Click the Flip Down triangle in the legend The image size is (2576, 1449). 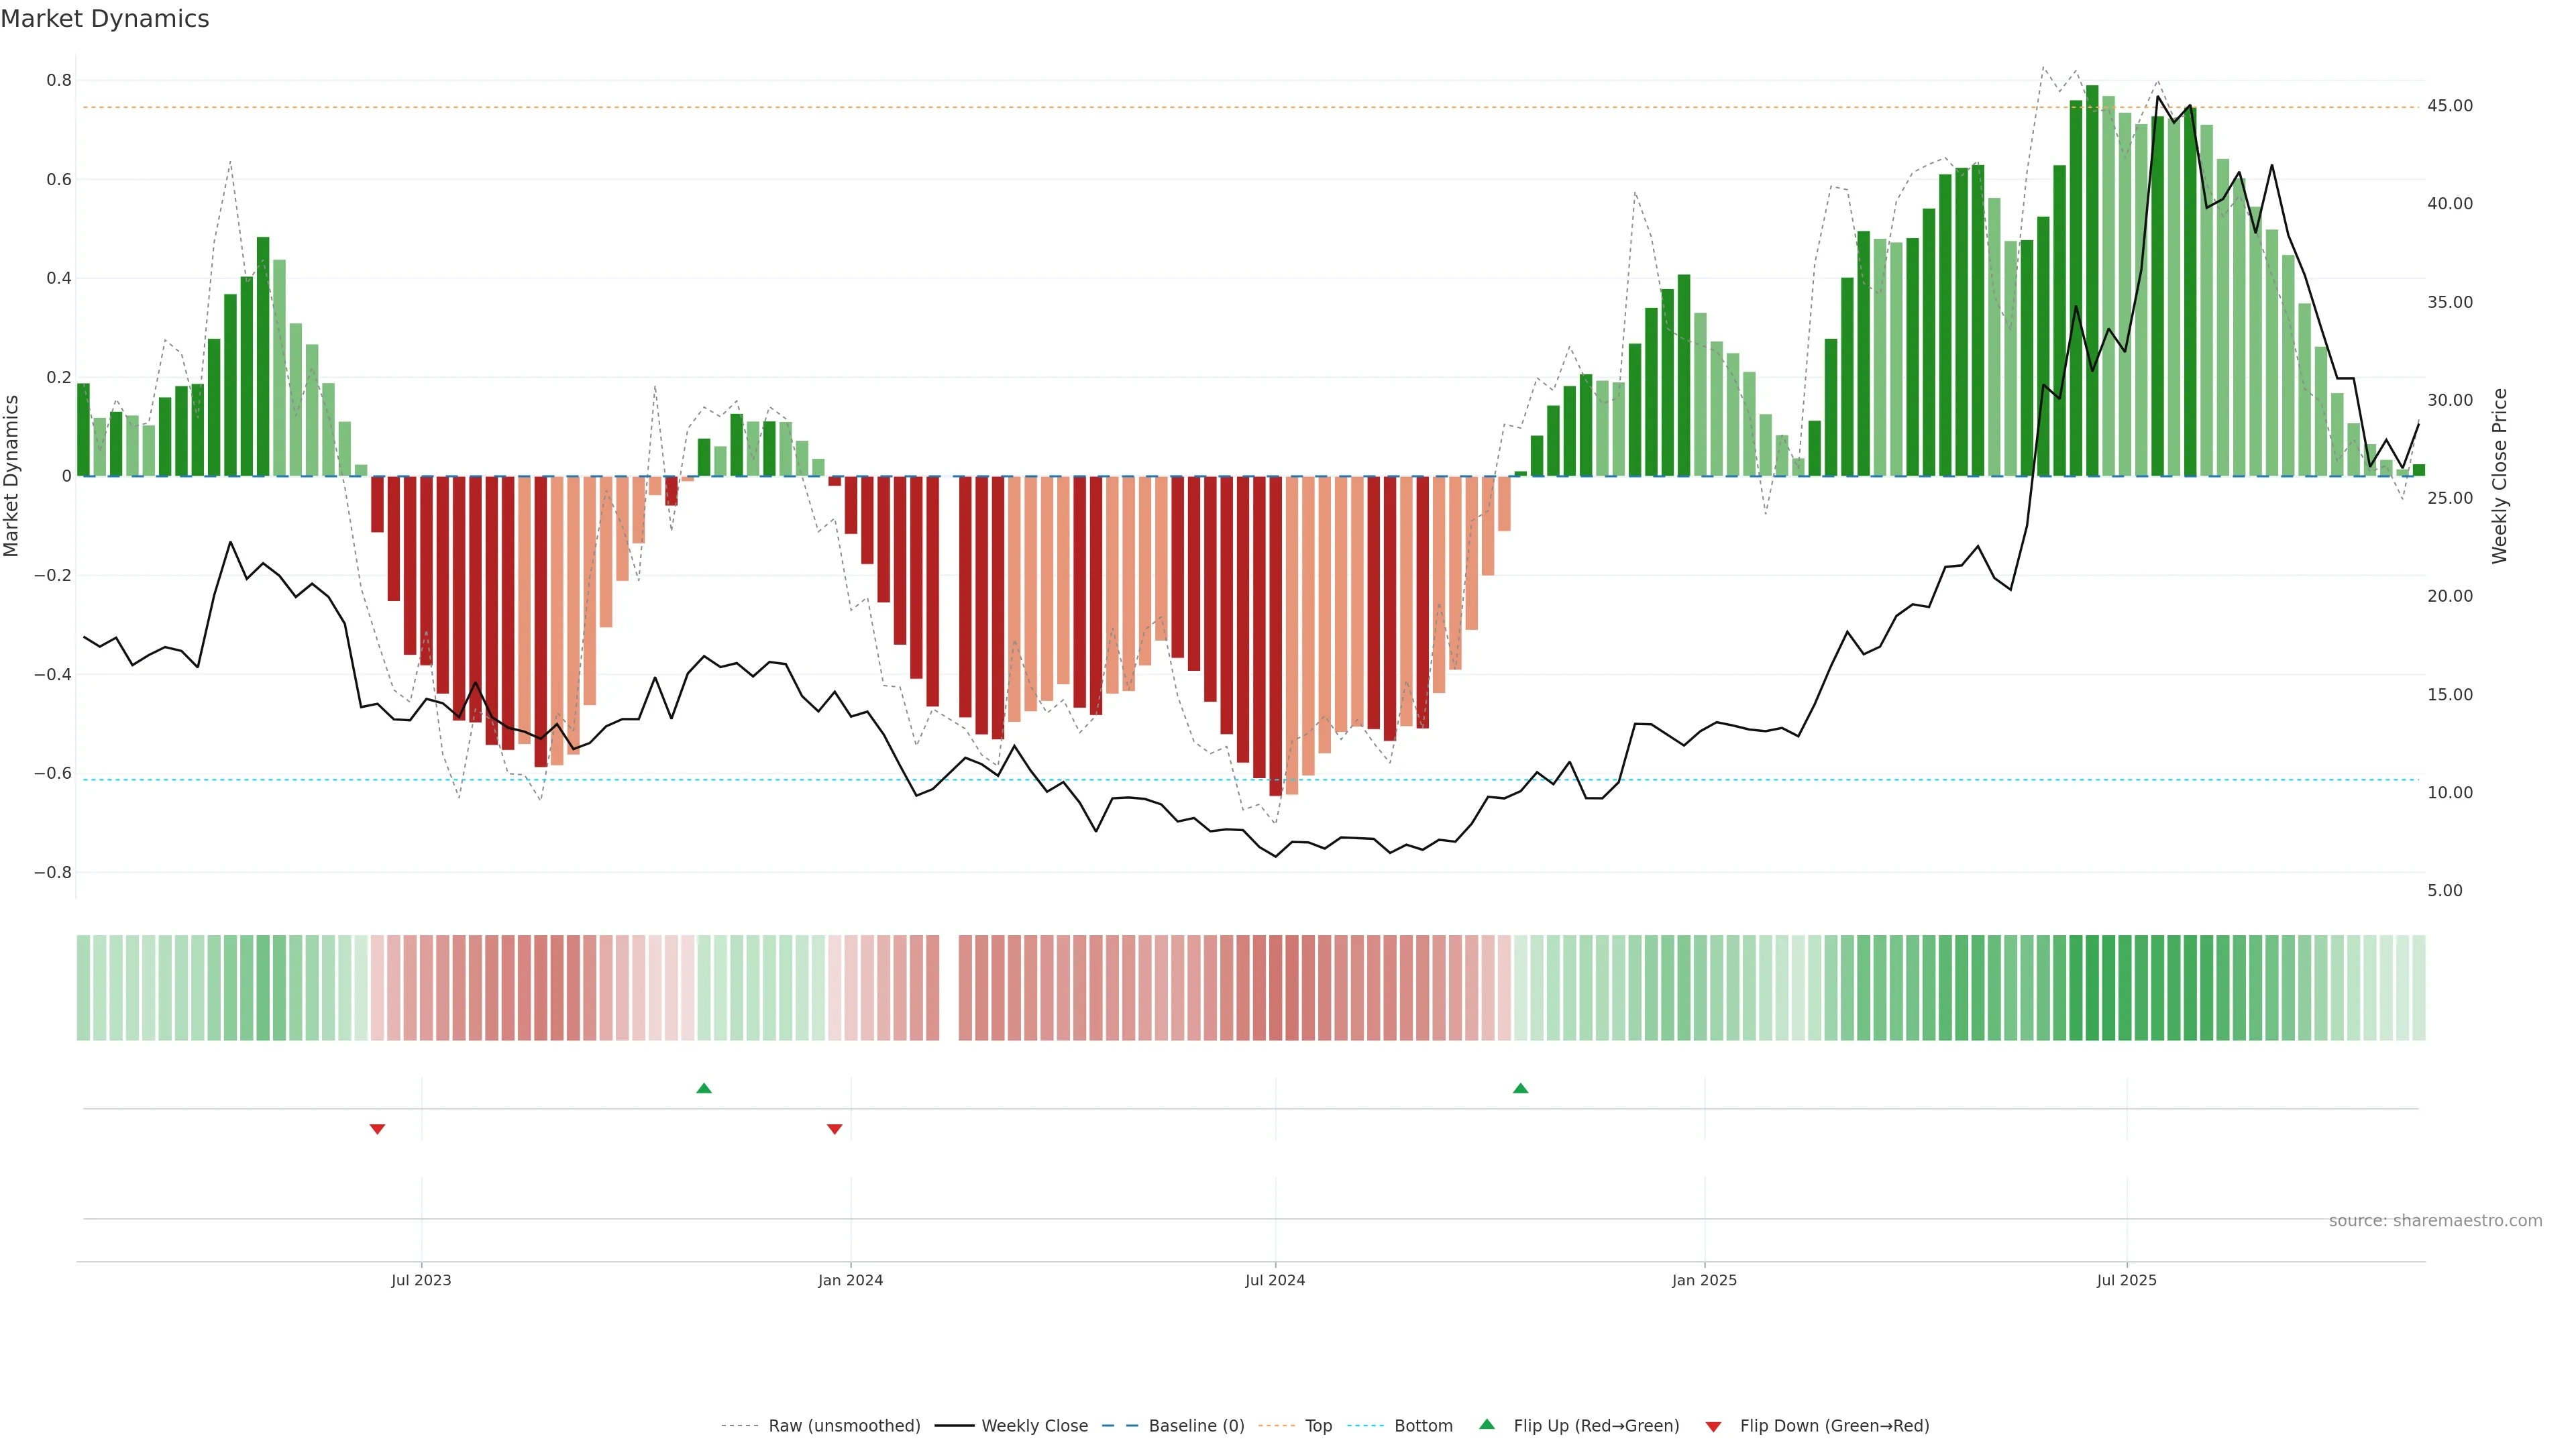1713,1426
